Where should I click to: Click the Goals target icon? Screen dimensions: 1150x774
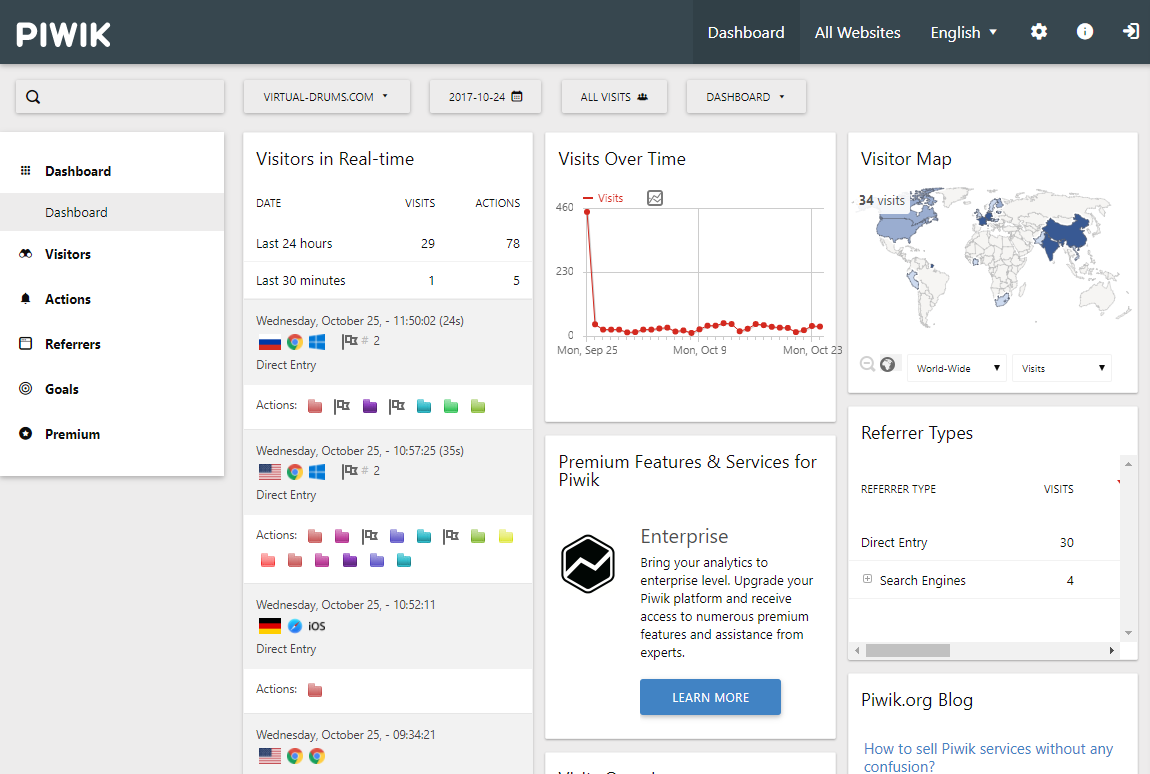pos(26,389)
